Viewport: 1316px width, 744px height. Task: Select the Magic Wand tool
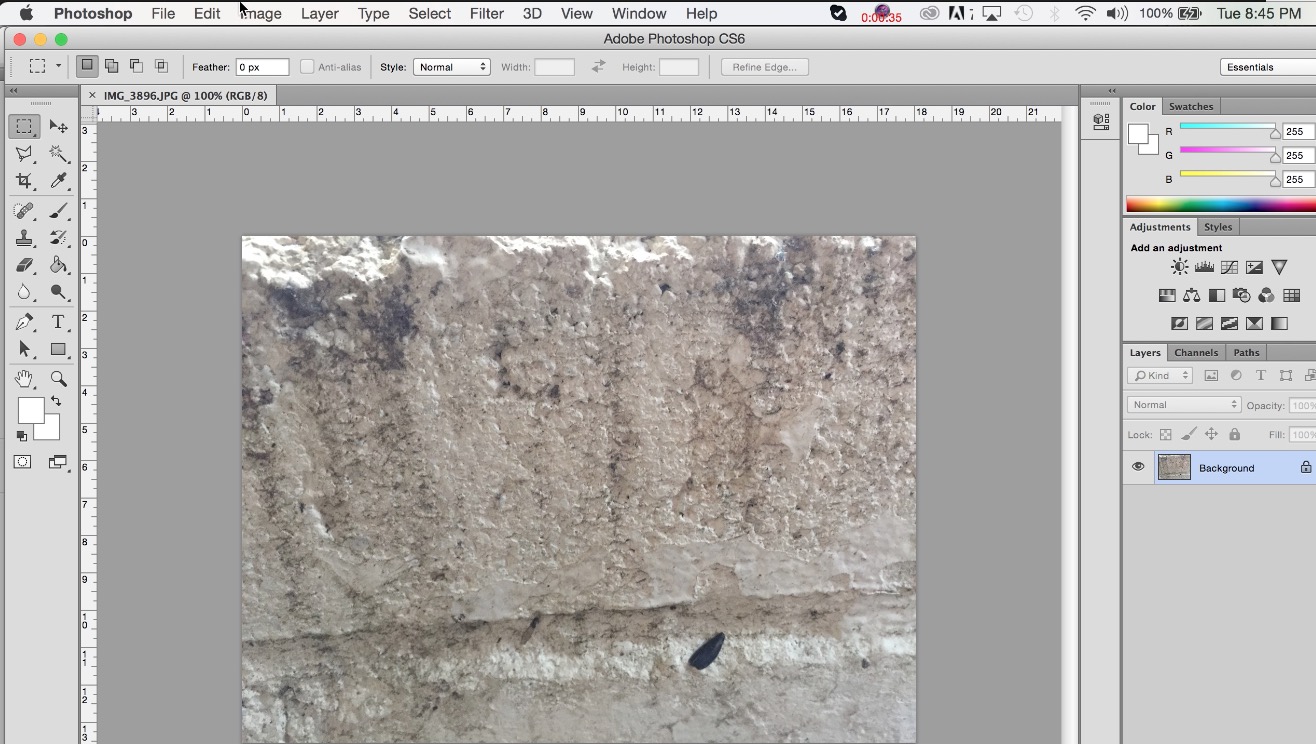click(59, 154)
